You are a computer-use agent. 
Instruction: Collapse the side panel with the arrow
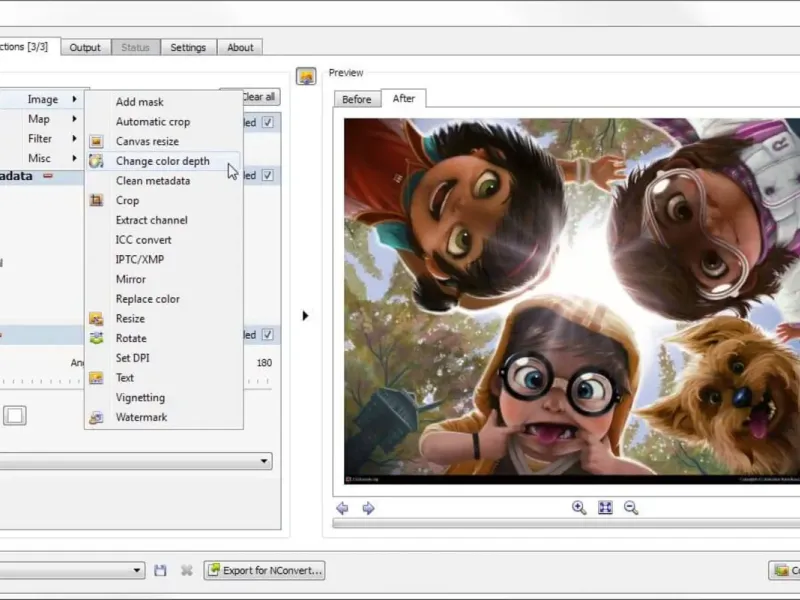click(x=305, y=316)
